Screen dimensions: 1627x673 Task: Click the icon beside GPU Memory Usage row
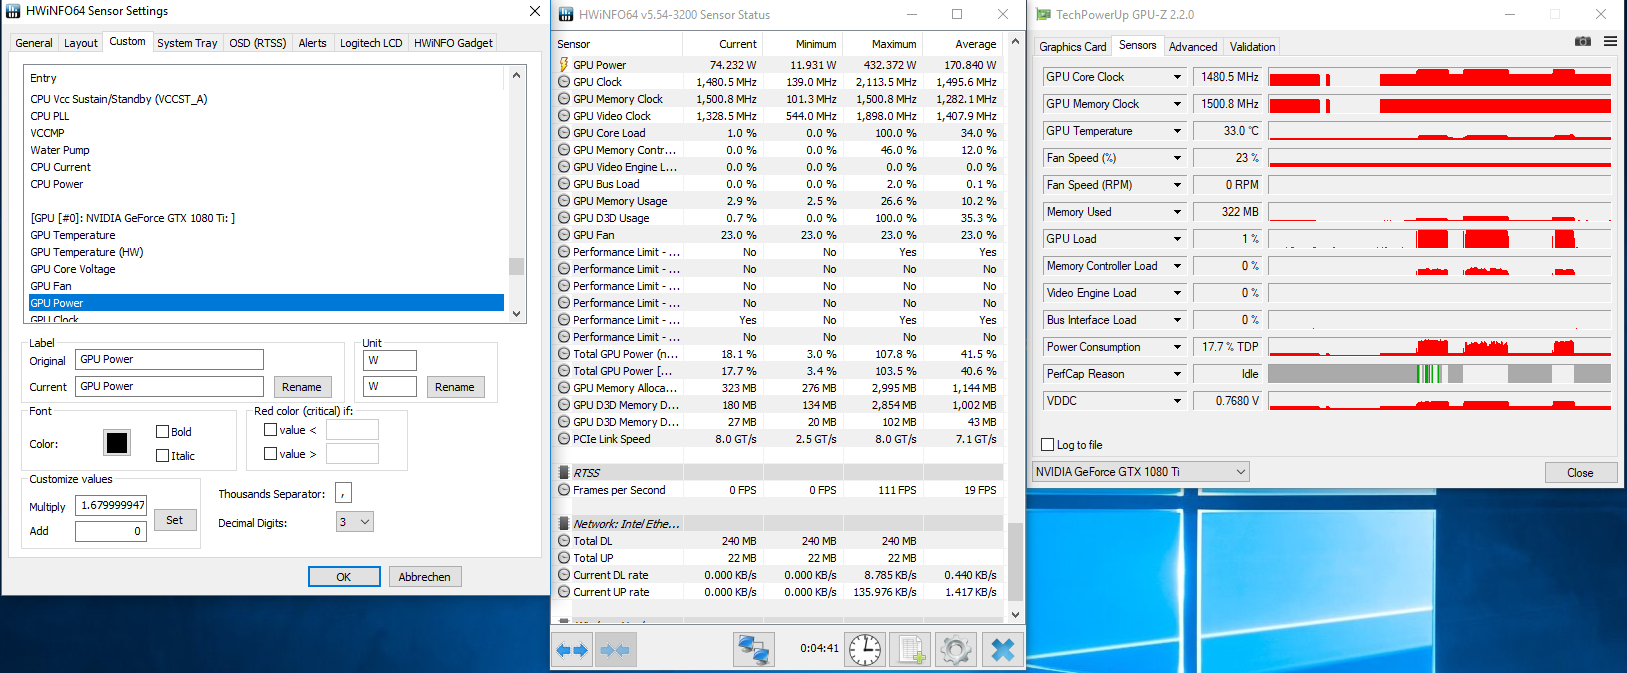(564, 201)
